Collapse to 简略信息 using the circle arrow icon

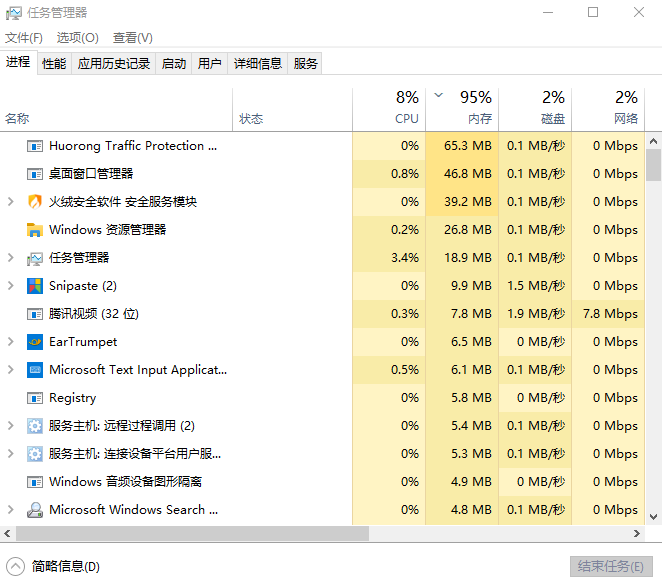pos(16,566)
